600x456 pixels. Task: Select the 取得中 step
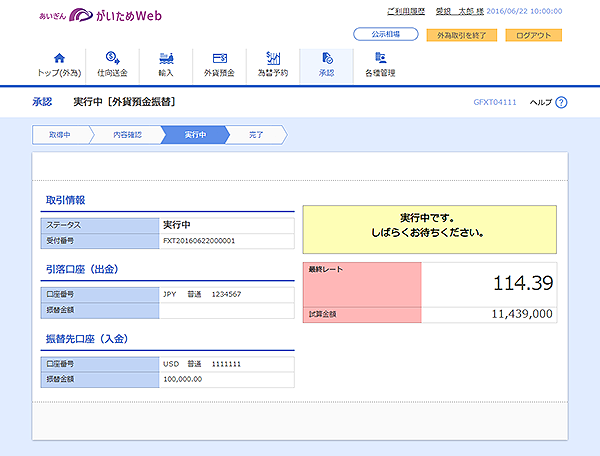60,135
